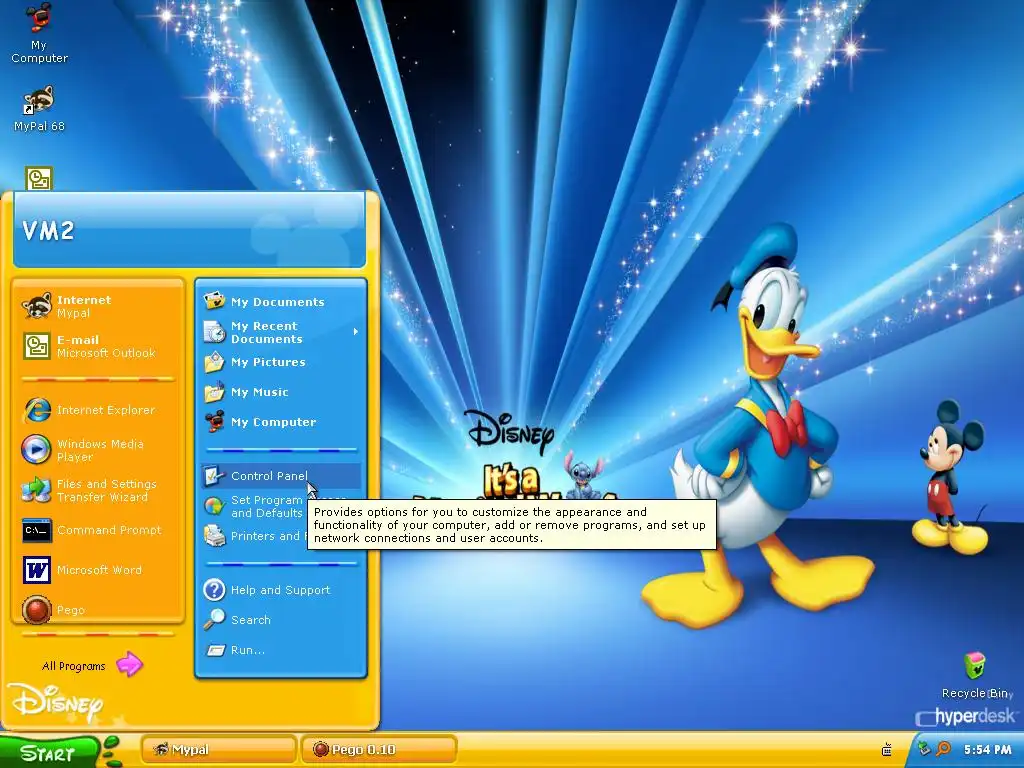Click the VM2 user name header
The width and height of the screenshot is (1024, 768).
[x=48, y=230]
